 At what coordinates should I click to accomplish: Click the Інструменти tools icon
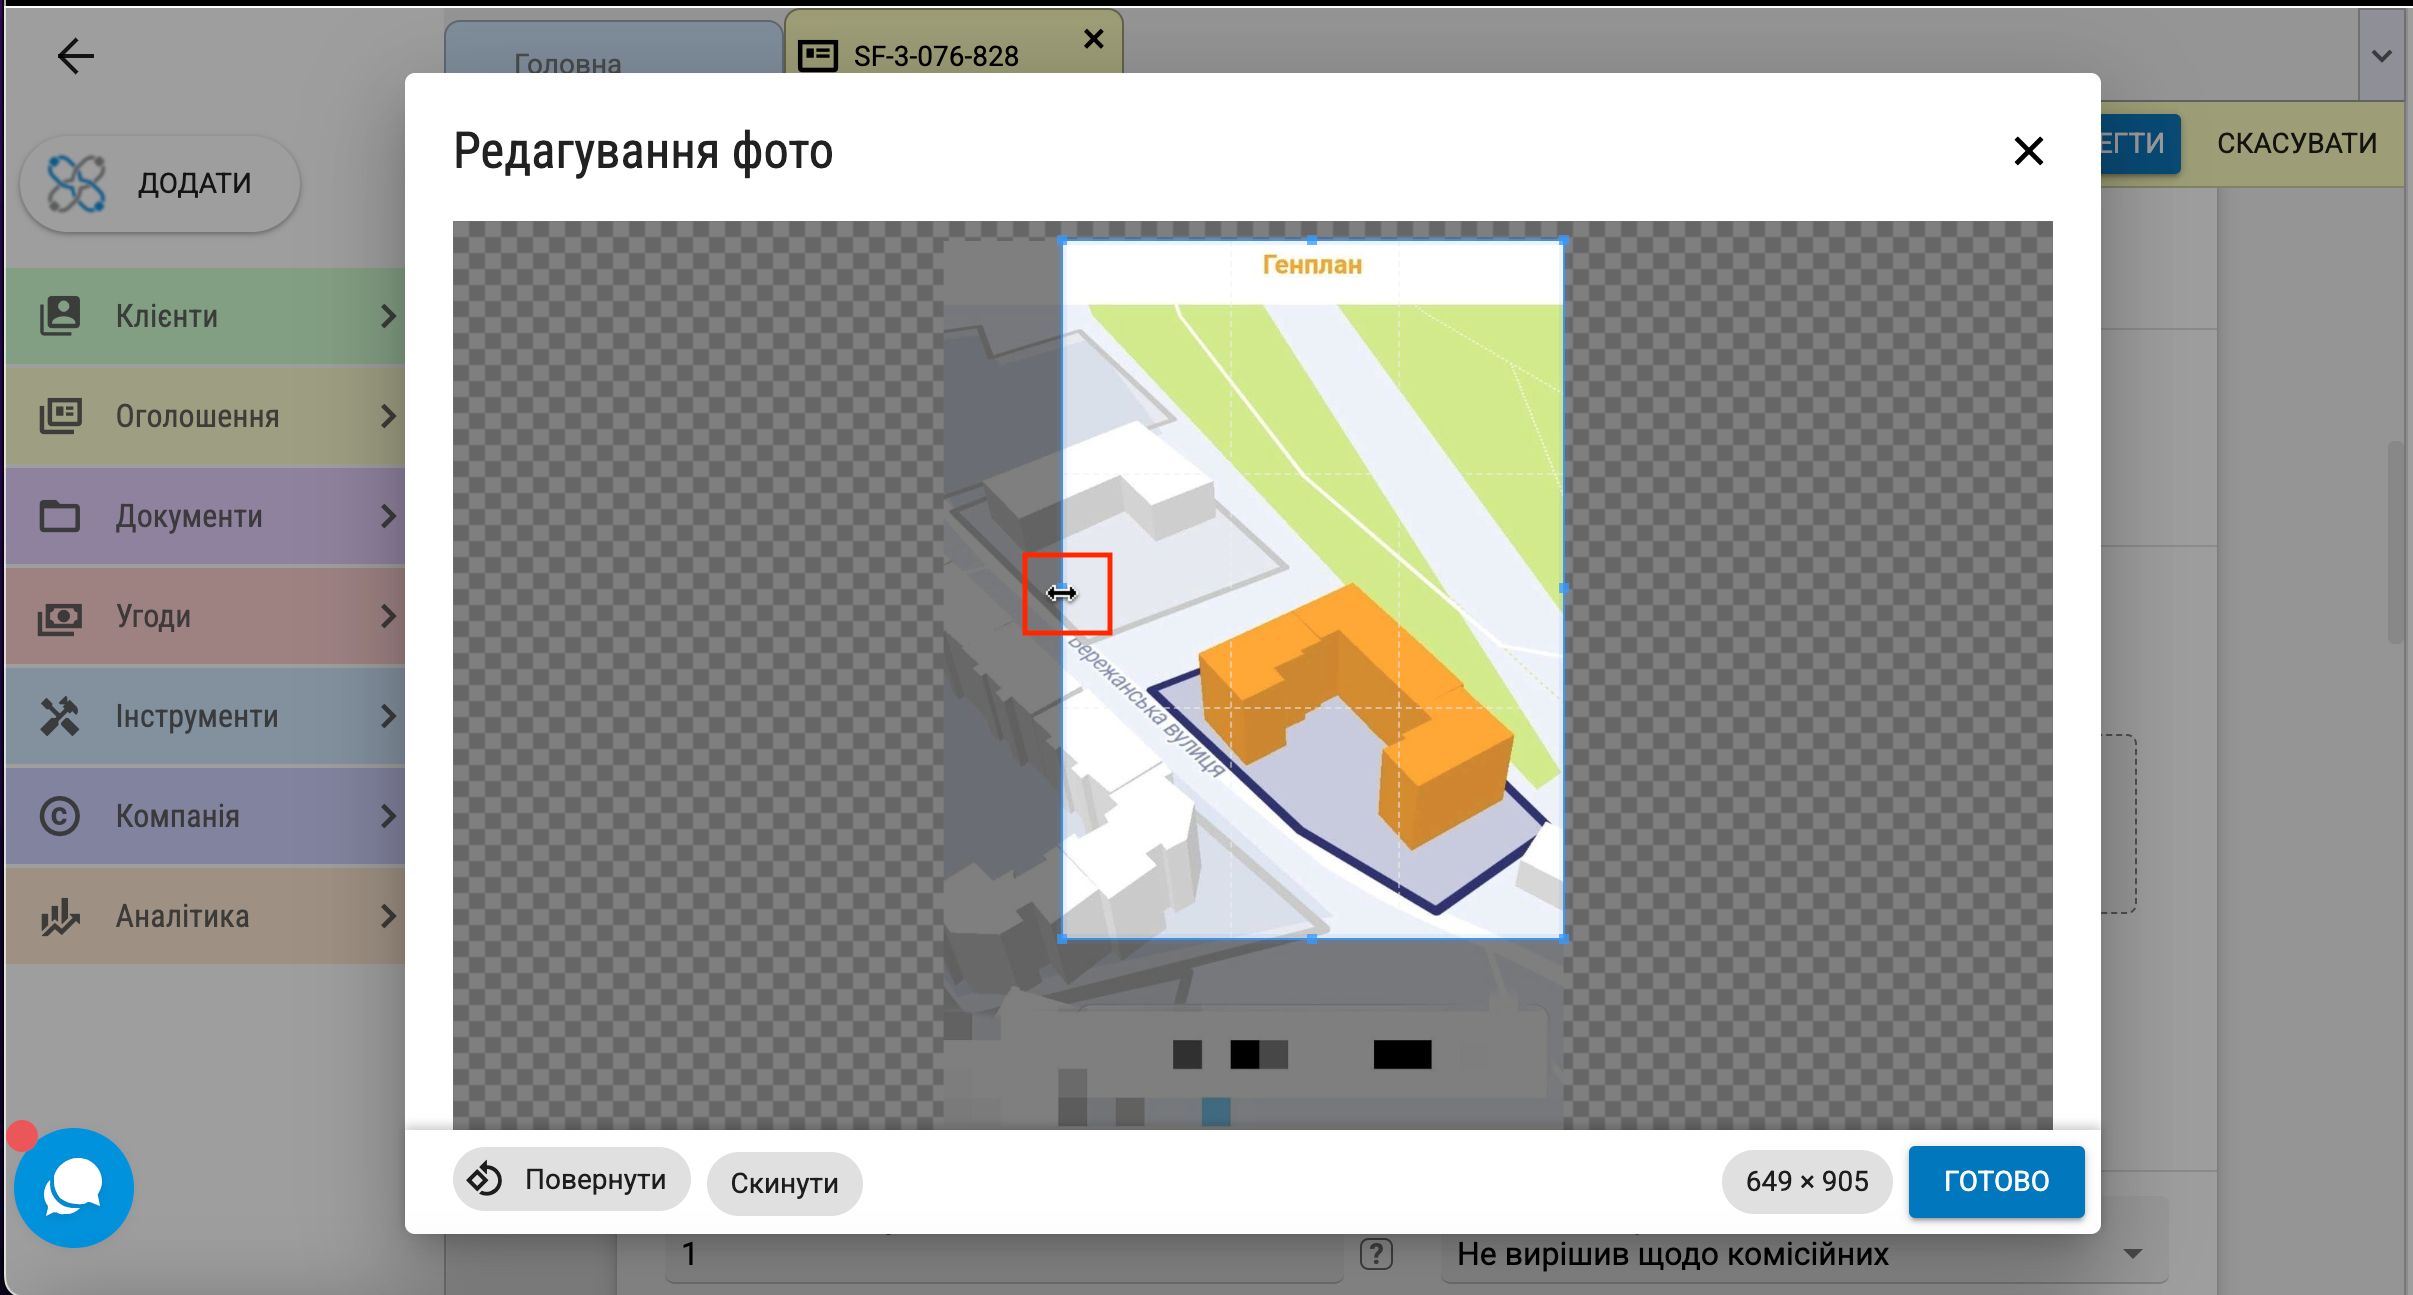click(x=60, y=716)
